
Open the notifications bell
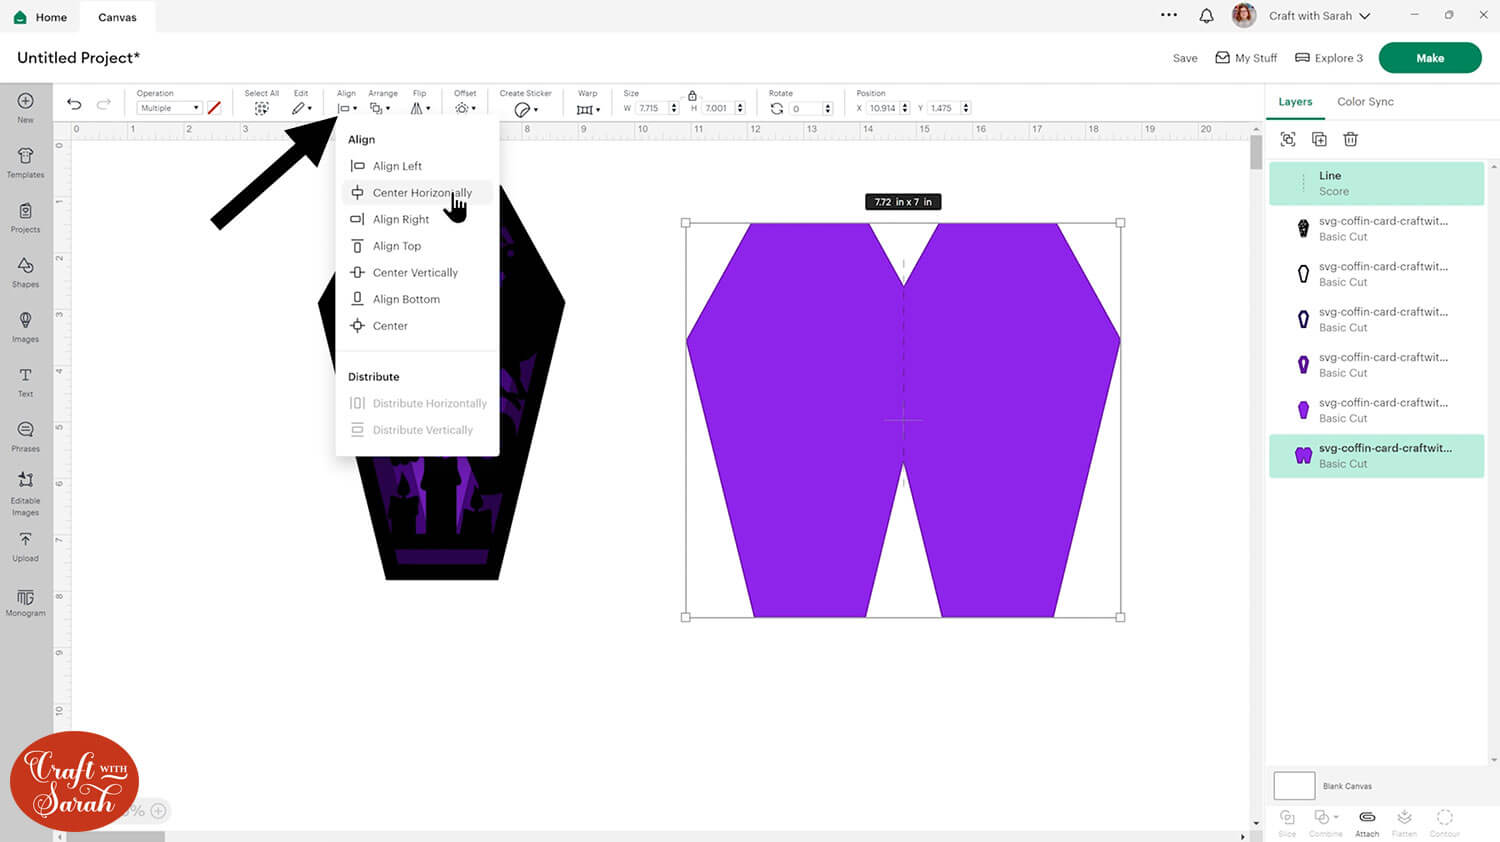1206,16
